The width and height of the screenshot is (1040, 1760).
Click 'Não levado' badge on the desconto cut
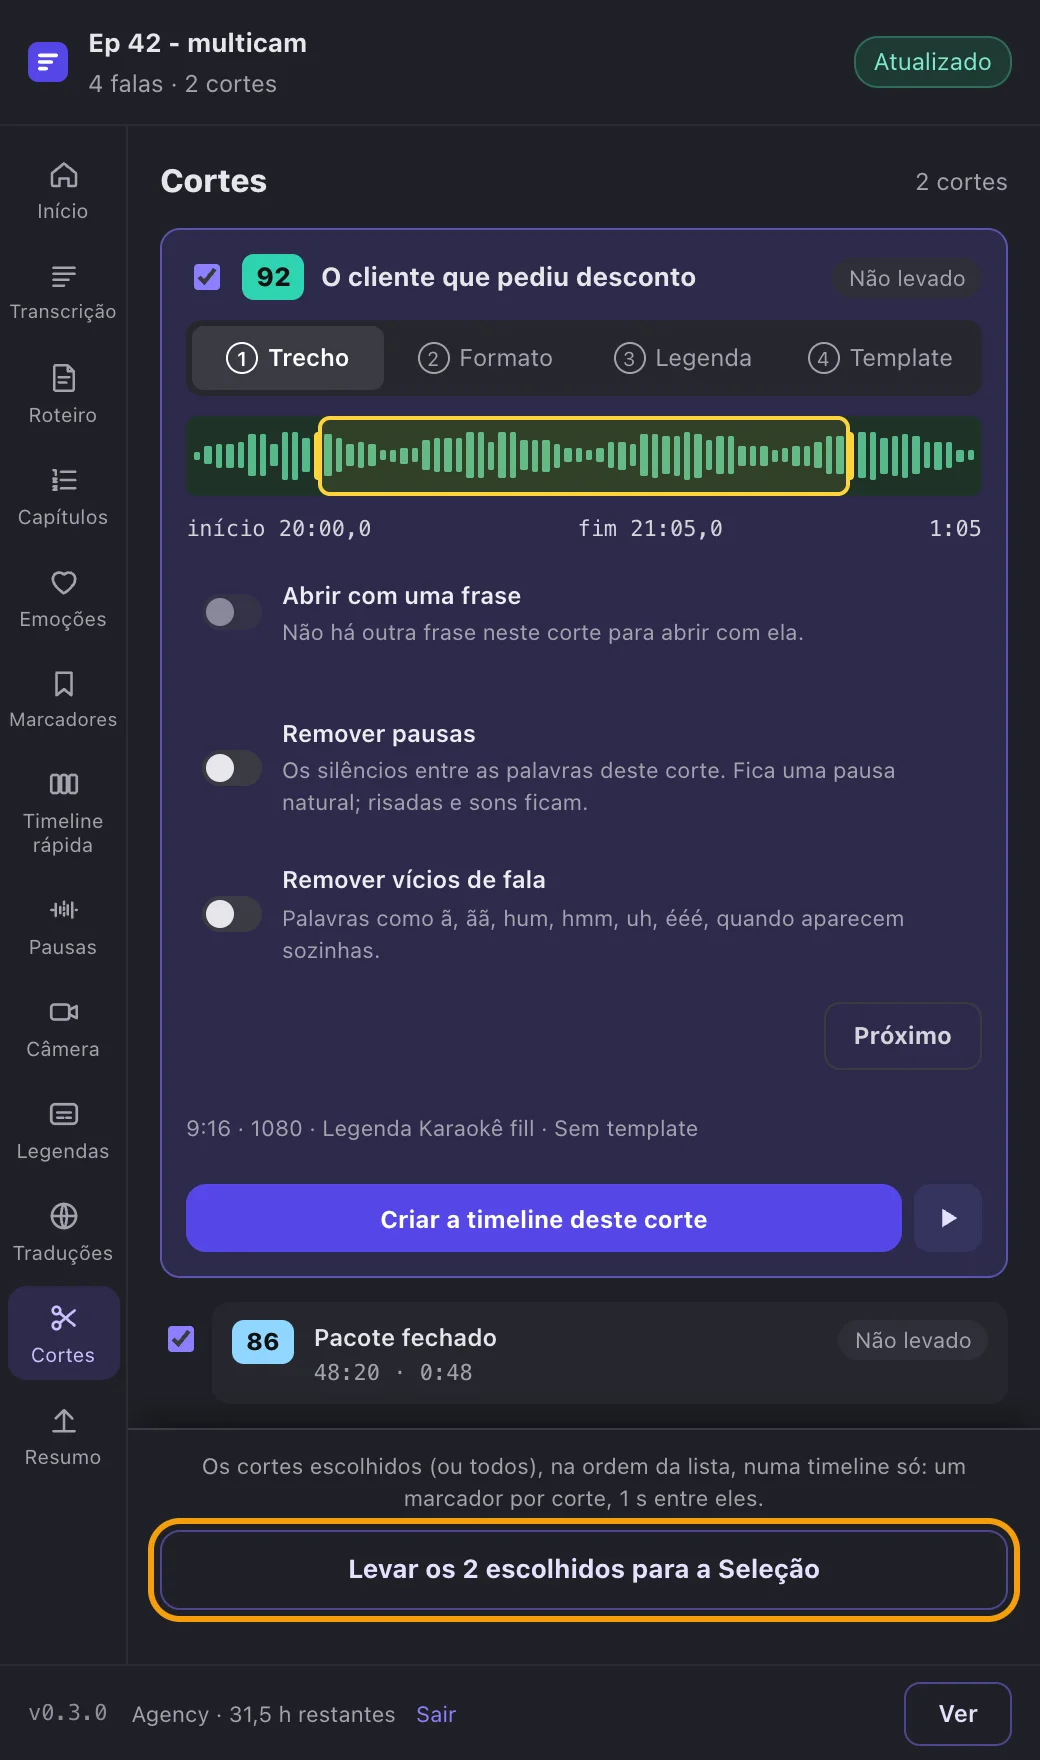[x=907, y=278]
